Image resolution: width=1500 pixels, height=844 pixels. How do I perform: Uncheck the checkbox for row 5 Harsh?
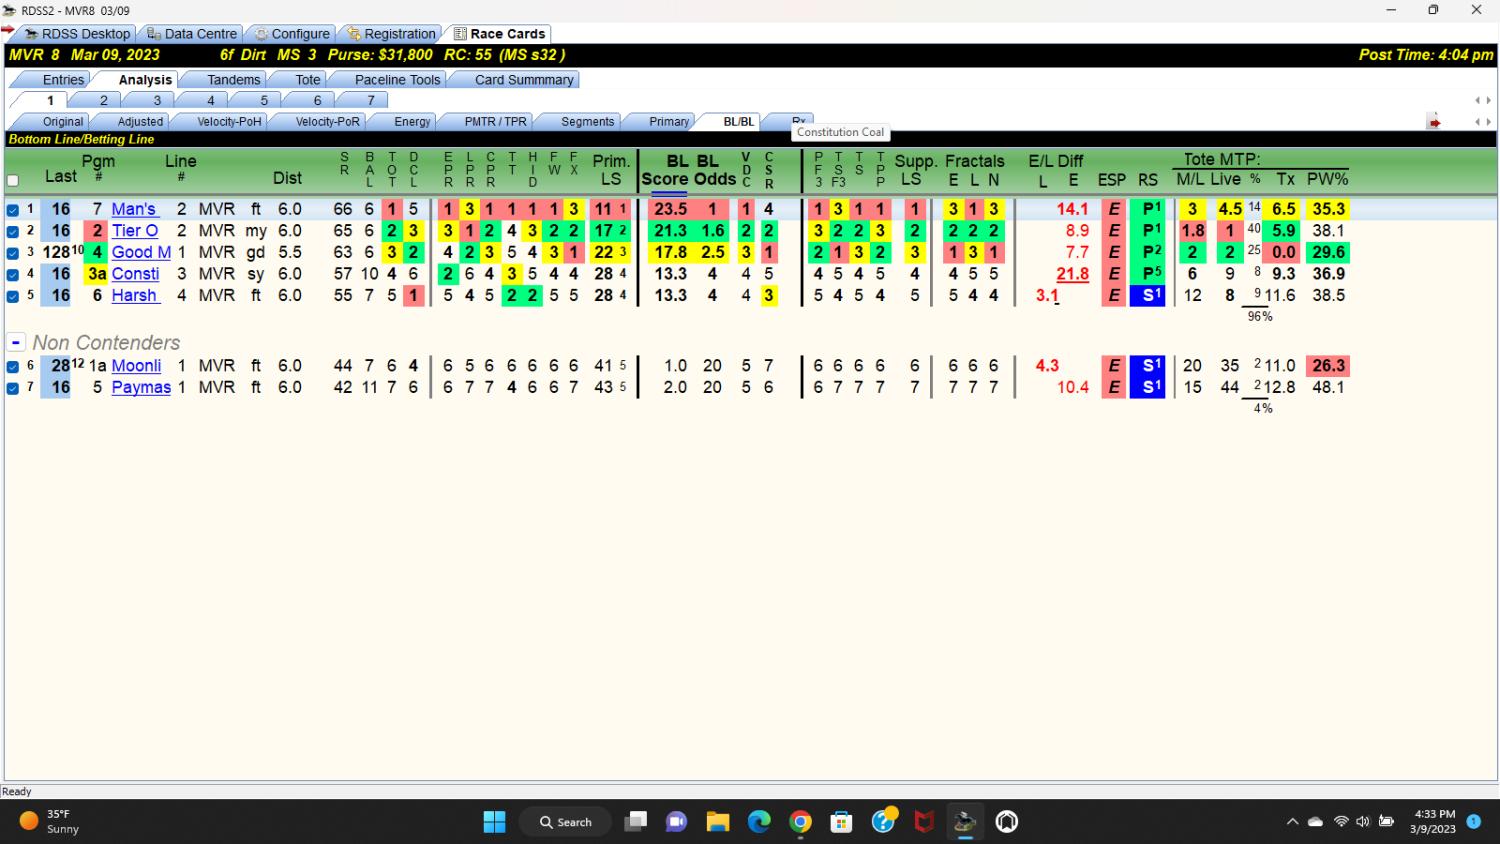(13, 296)
